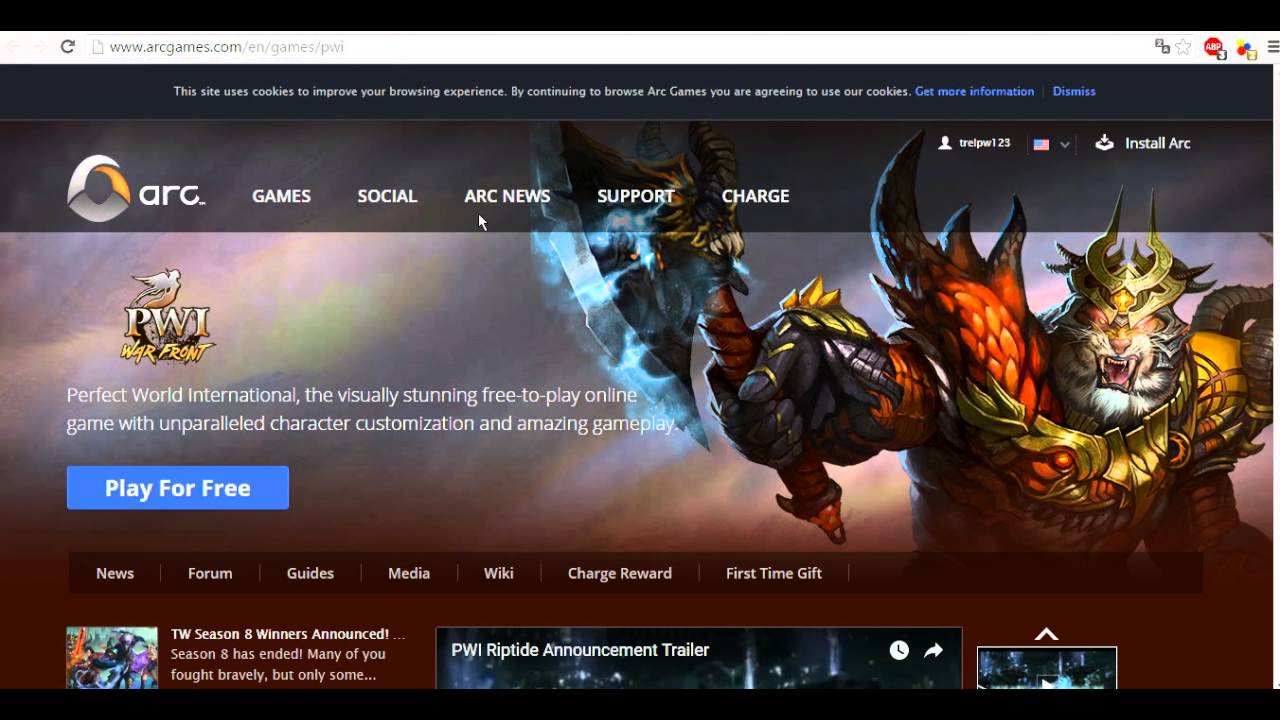
Task: Expand the language selector dropdown arrow
Action: coord(1065,144)
